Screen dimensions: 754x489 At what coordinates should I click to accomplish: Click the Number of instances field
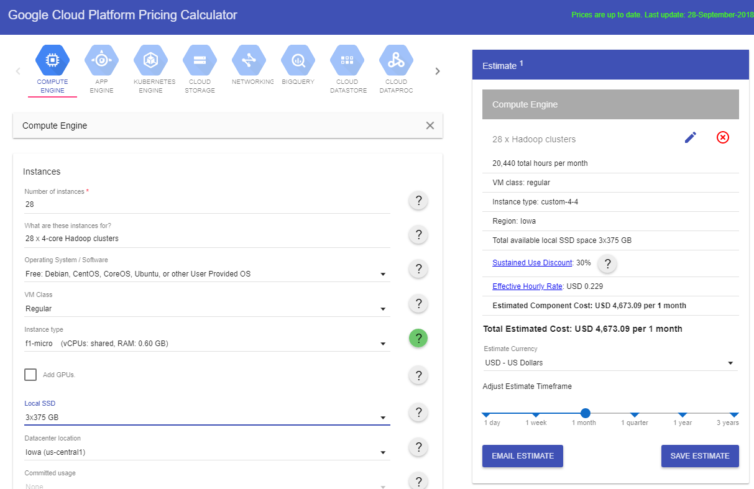click(x=206, y=203)
